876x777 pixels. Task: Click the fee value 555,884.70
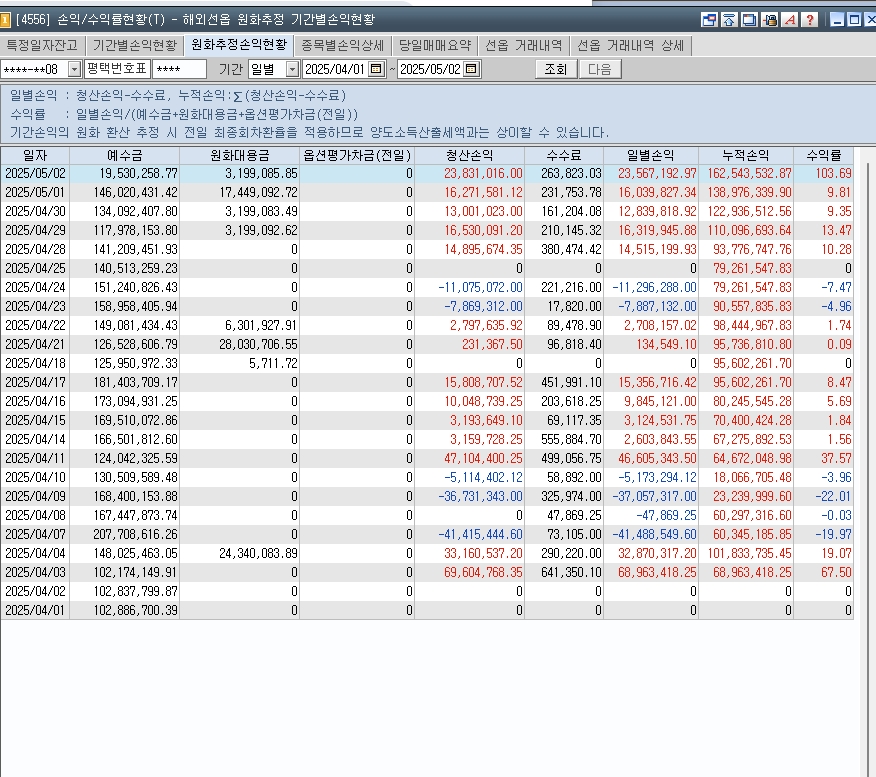point(571,440)
